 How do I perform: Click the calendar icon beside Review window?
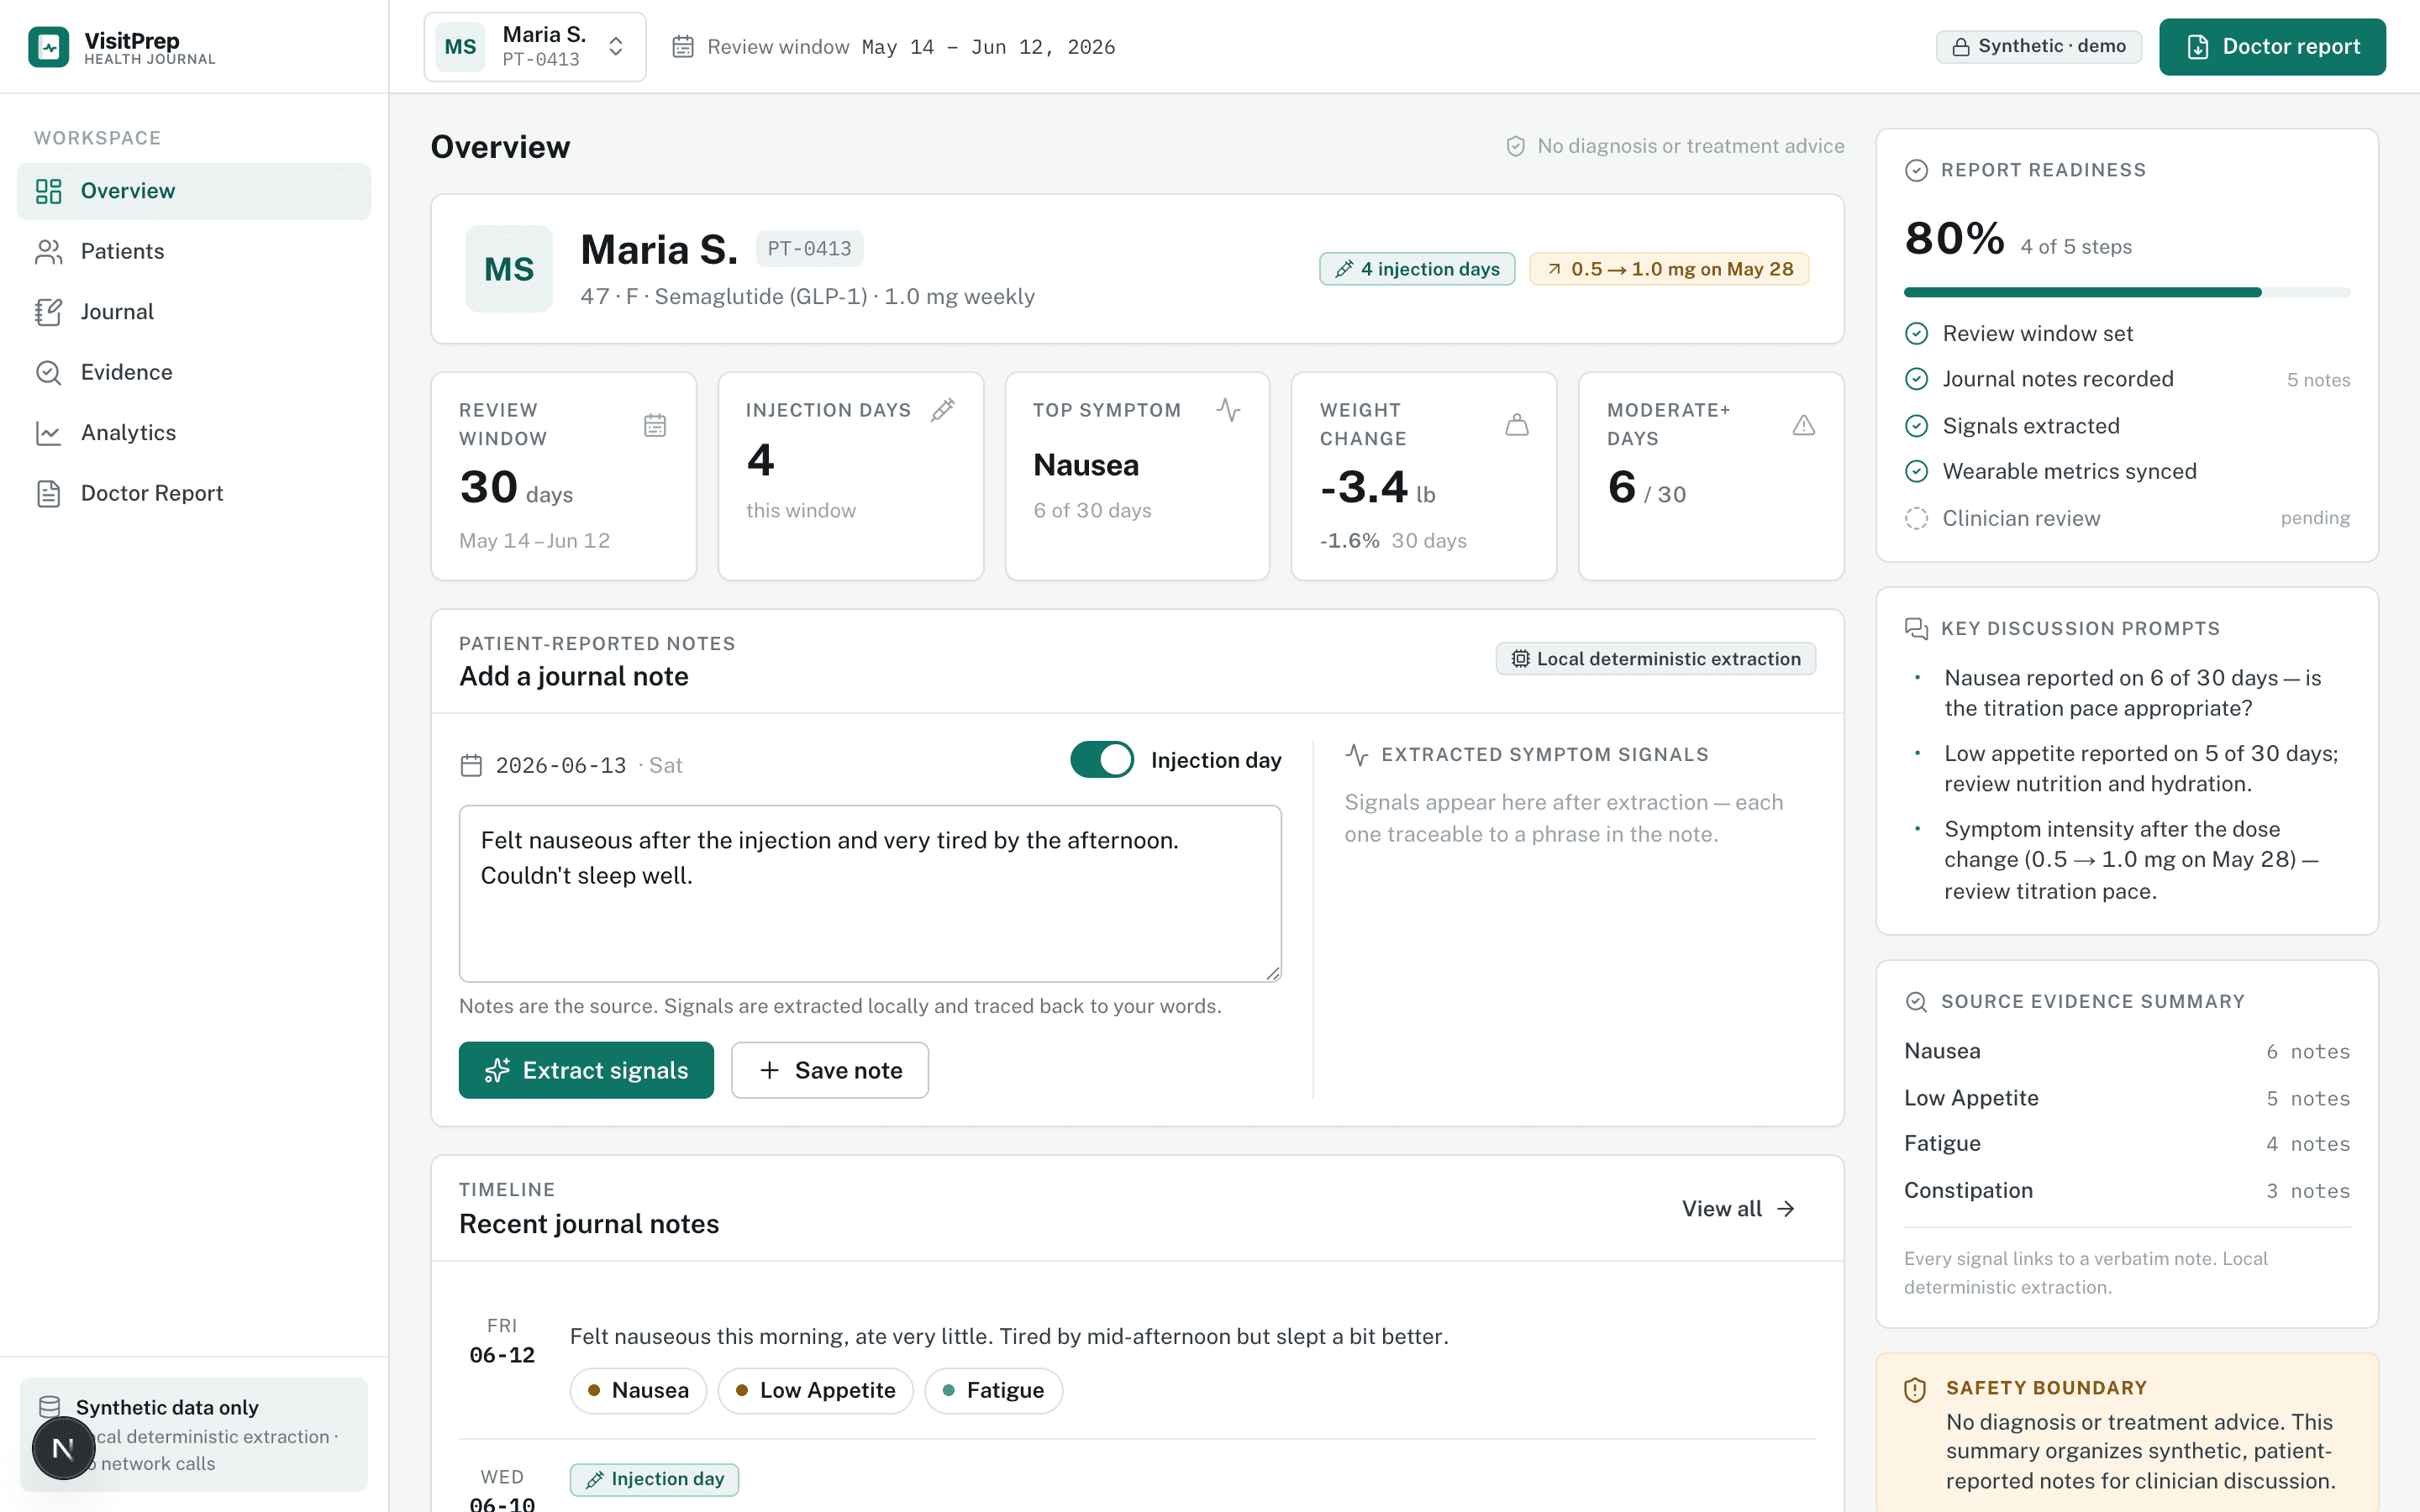coord(683,47)
